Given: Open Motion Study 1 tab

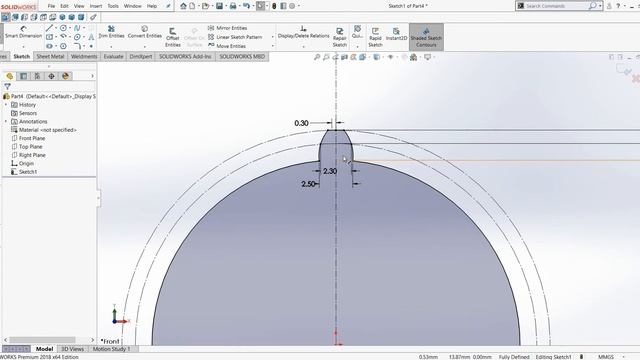Looking at the screenshot, I should pyautogui.click(x=111, y=349).
